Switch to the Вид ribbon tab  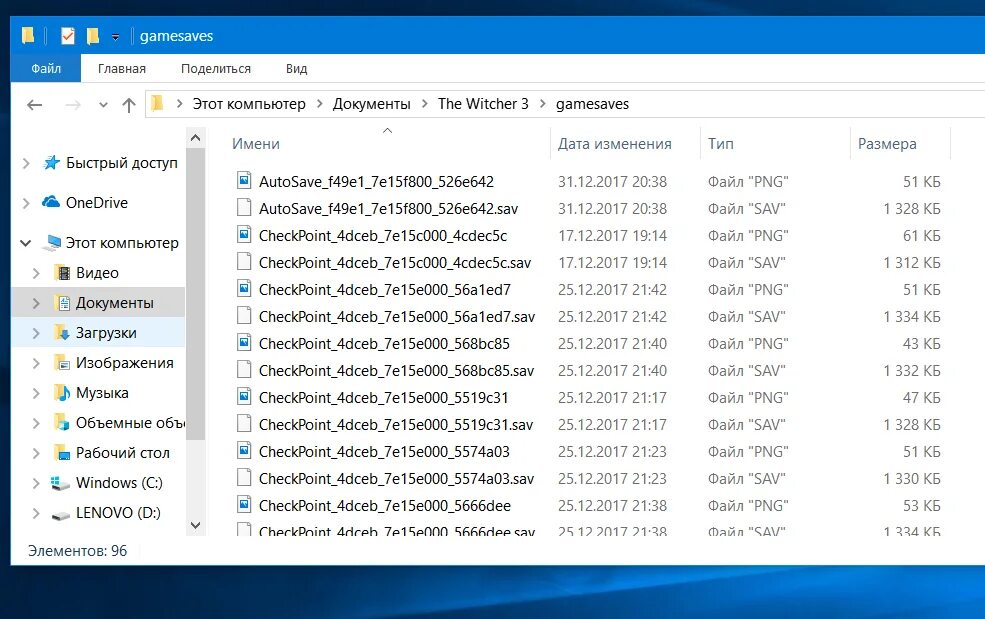(297, 68)
